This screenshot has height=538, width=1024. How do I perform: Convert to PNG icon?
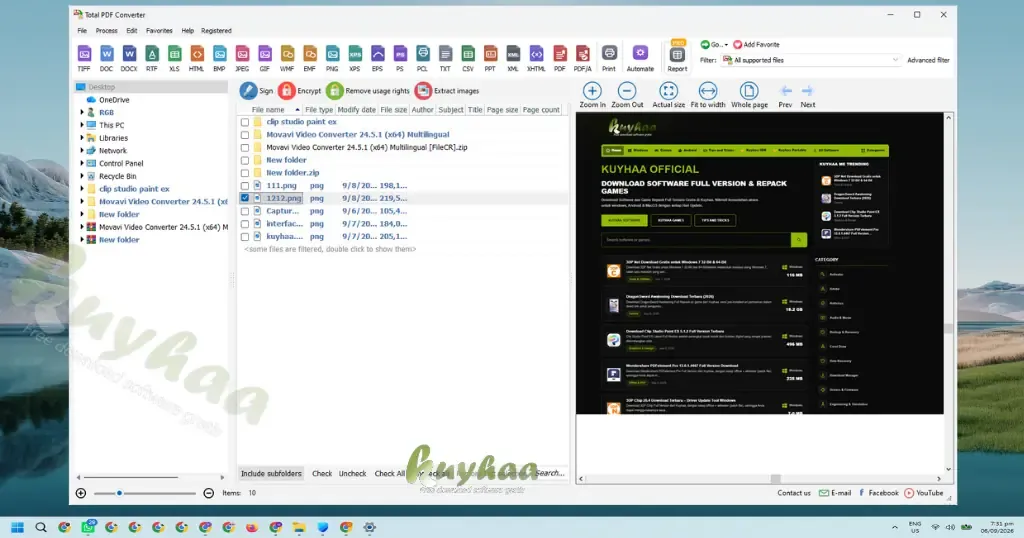(332, 54)
